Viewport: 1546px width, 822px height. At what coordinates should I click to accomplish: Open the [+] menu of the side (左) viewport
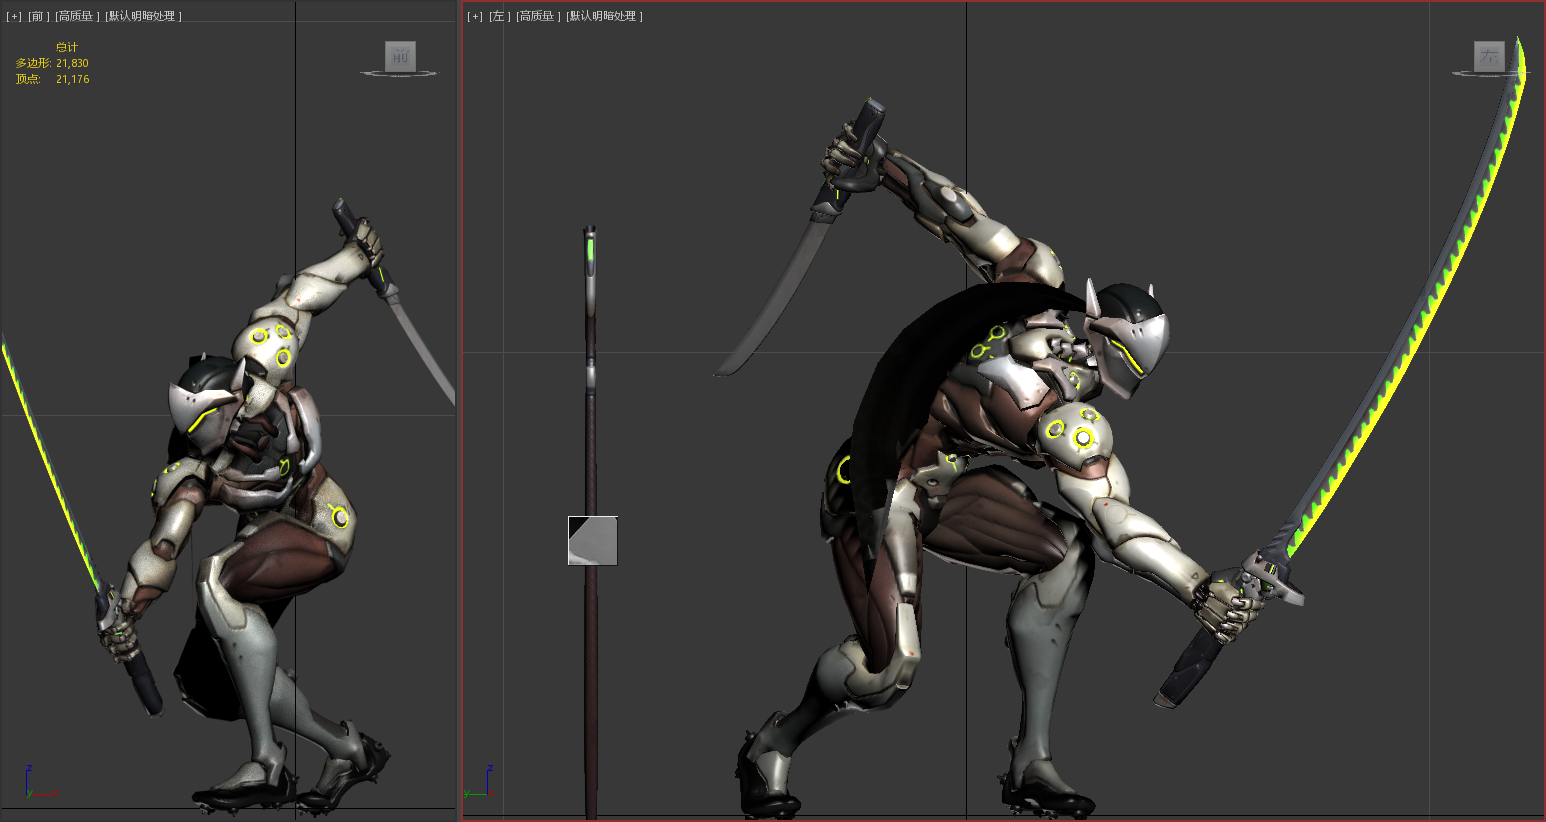[475, 16]
